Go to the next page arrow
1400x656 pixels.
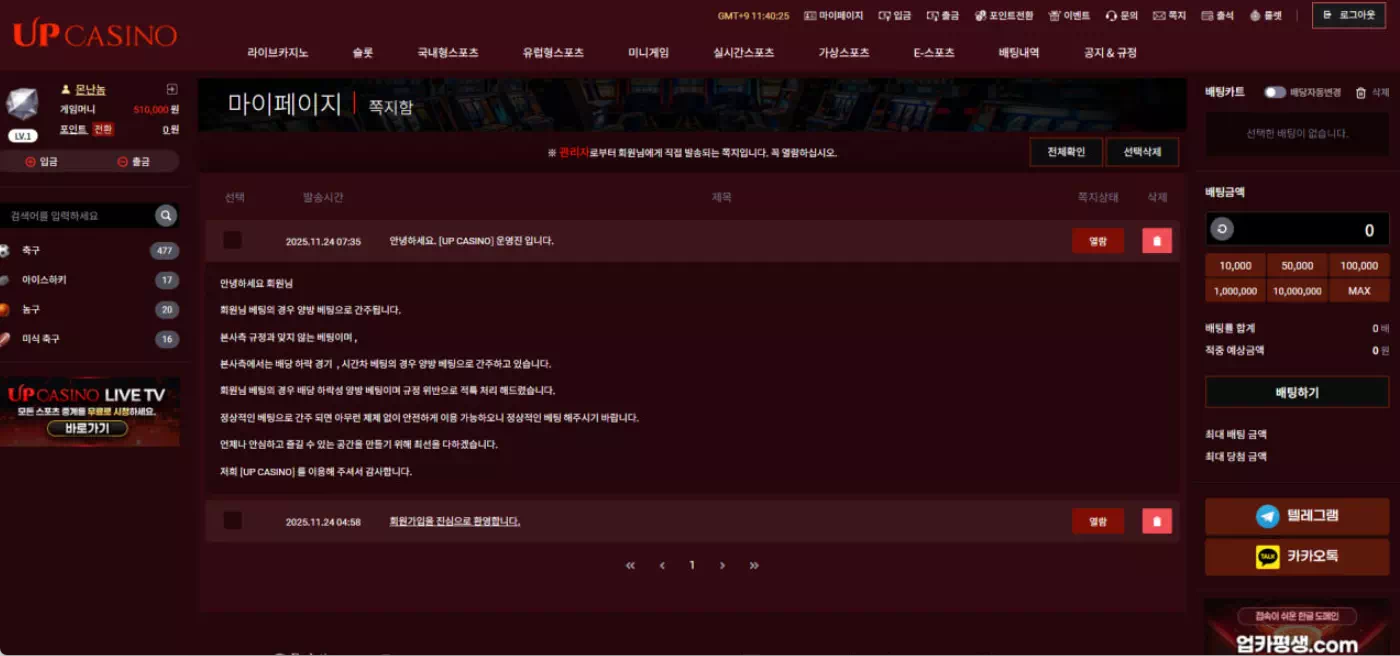(x=722, y=565)
